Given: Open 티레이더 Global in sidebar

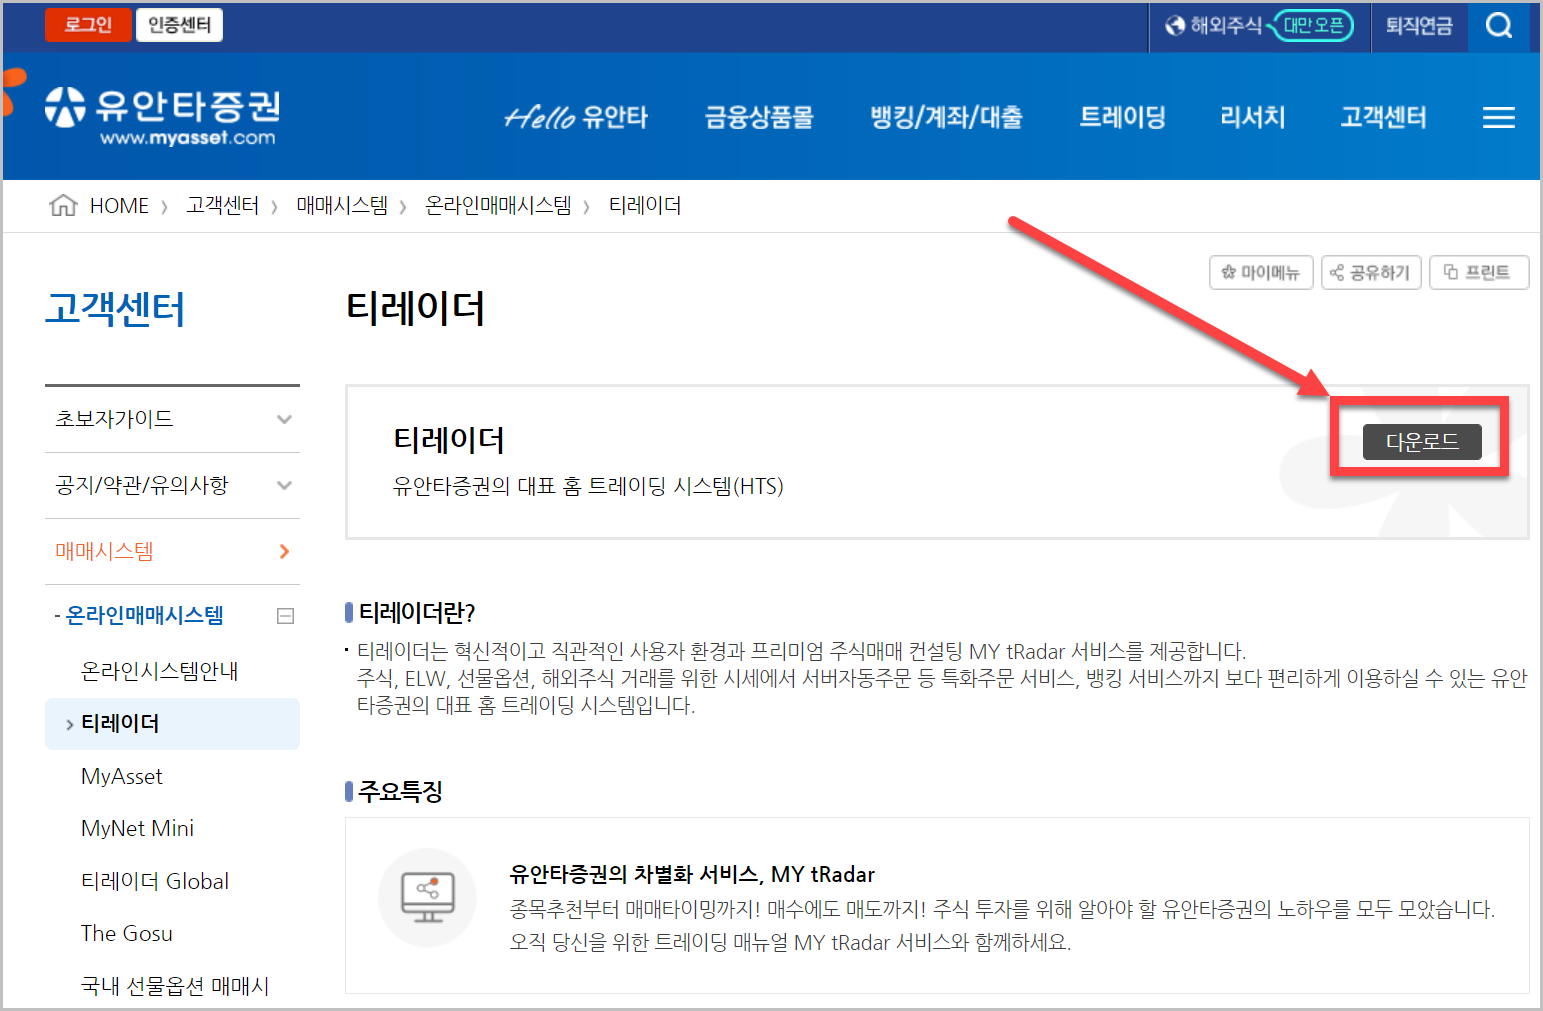Looking at the screenshot, I should pos(155,881).
